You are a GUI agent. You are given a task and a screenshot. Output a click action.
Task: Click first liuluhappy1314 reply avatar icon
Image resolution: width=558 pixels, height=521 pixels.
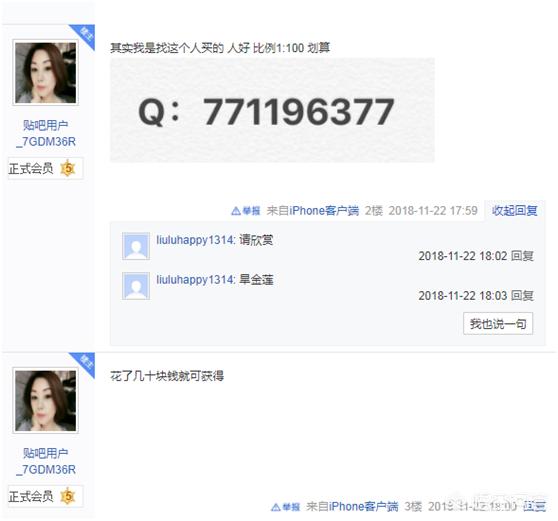pyautogui.click(x=136, y=246)
